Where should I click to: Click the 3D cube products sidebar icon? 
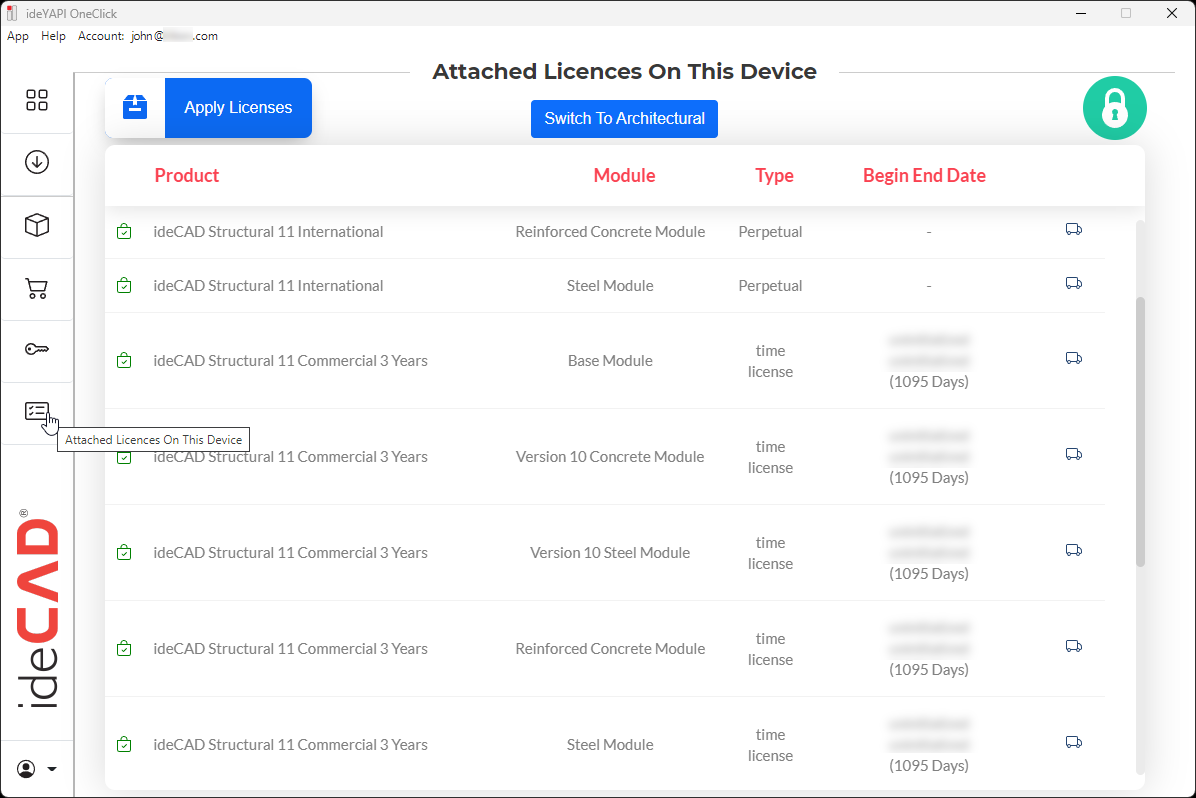coord(37,225)
